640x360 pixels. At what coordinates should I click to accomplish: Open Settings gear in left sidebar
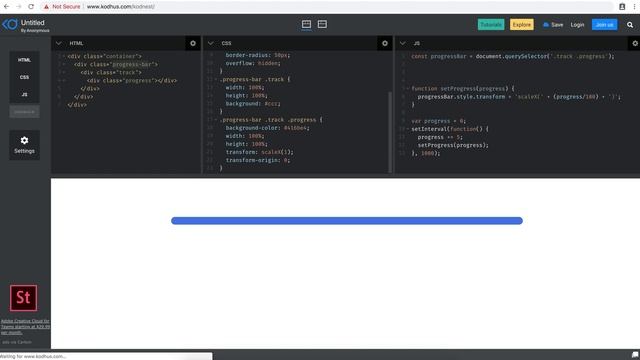(24, 145)
